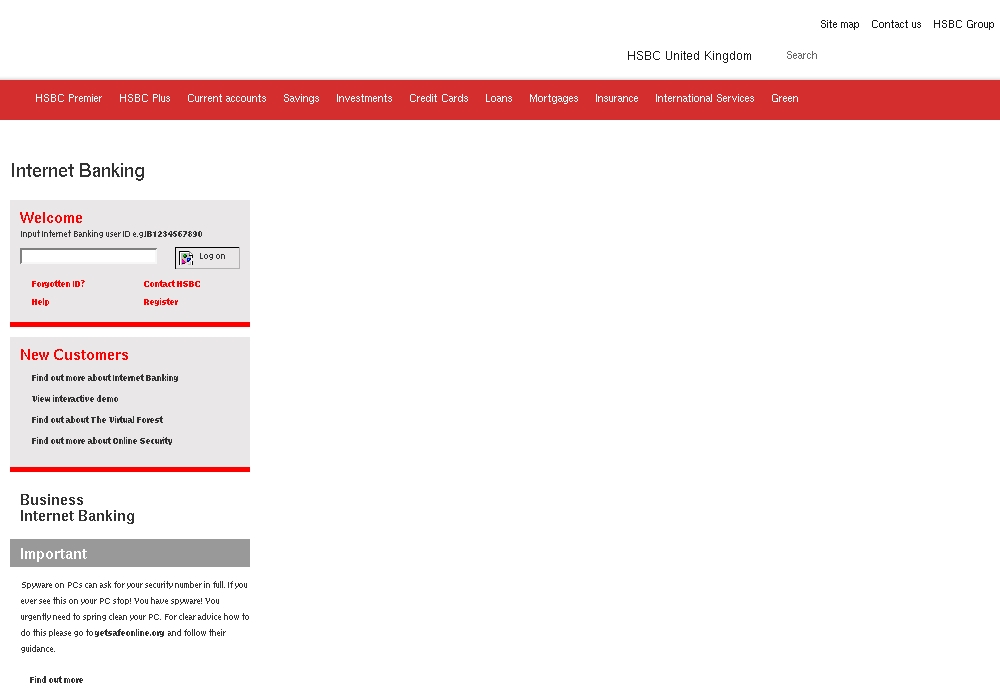Screen dimensions: 1000x698
Task: Open Investments in the navigation bar
Action: (x=364, y=98)
